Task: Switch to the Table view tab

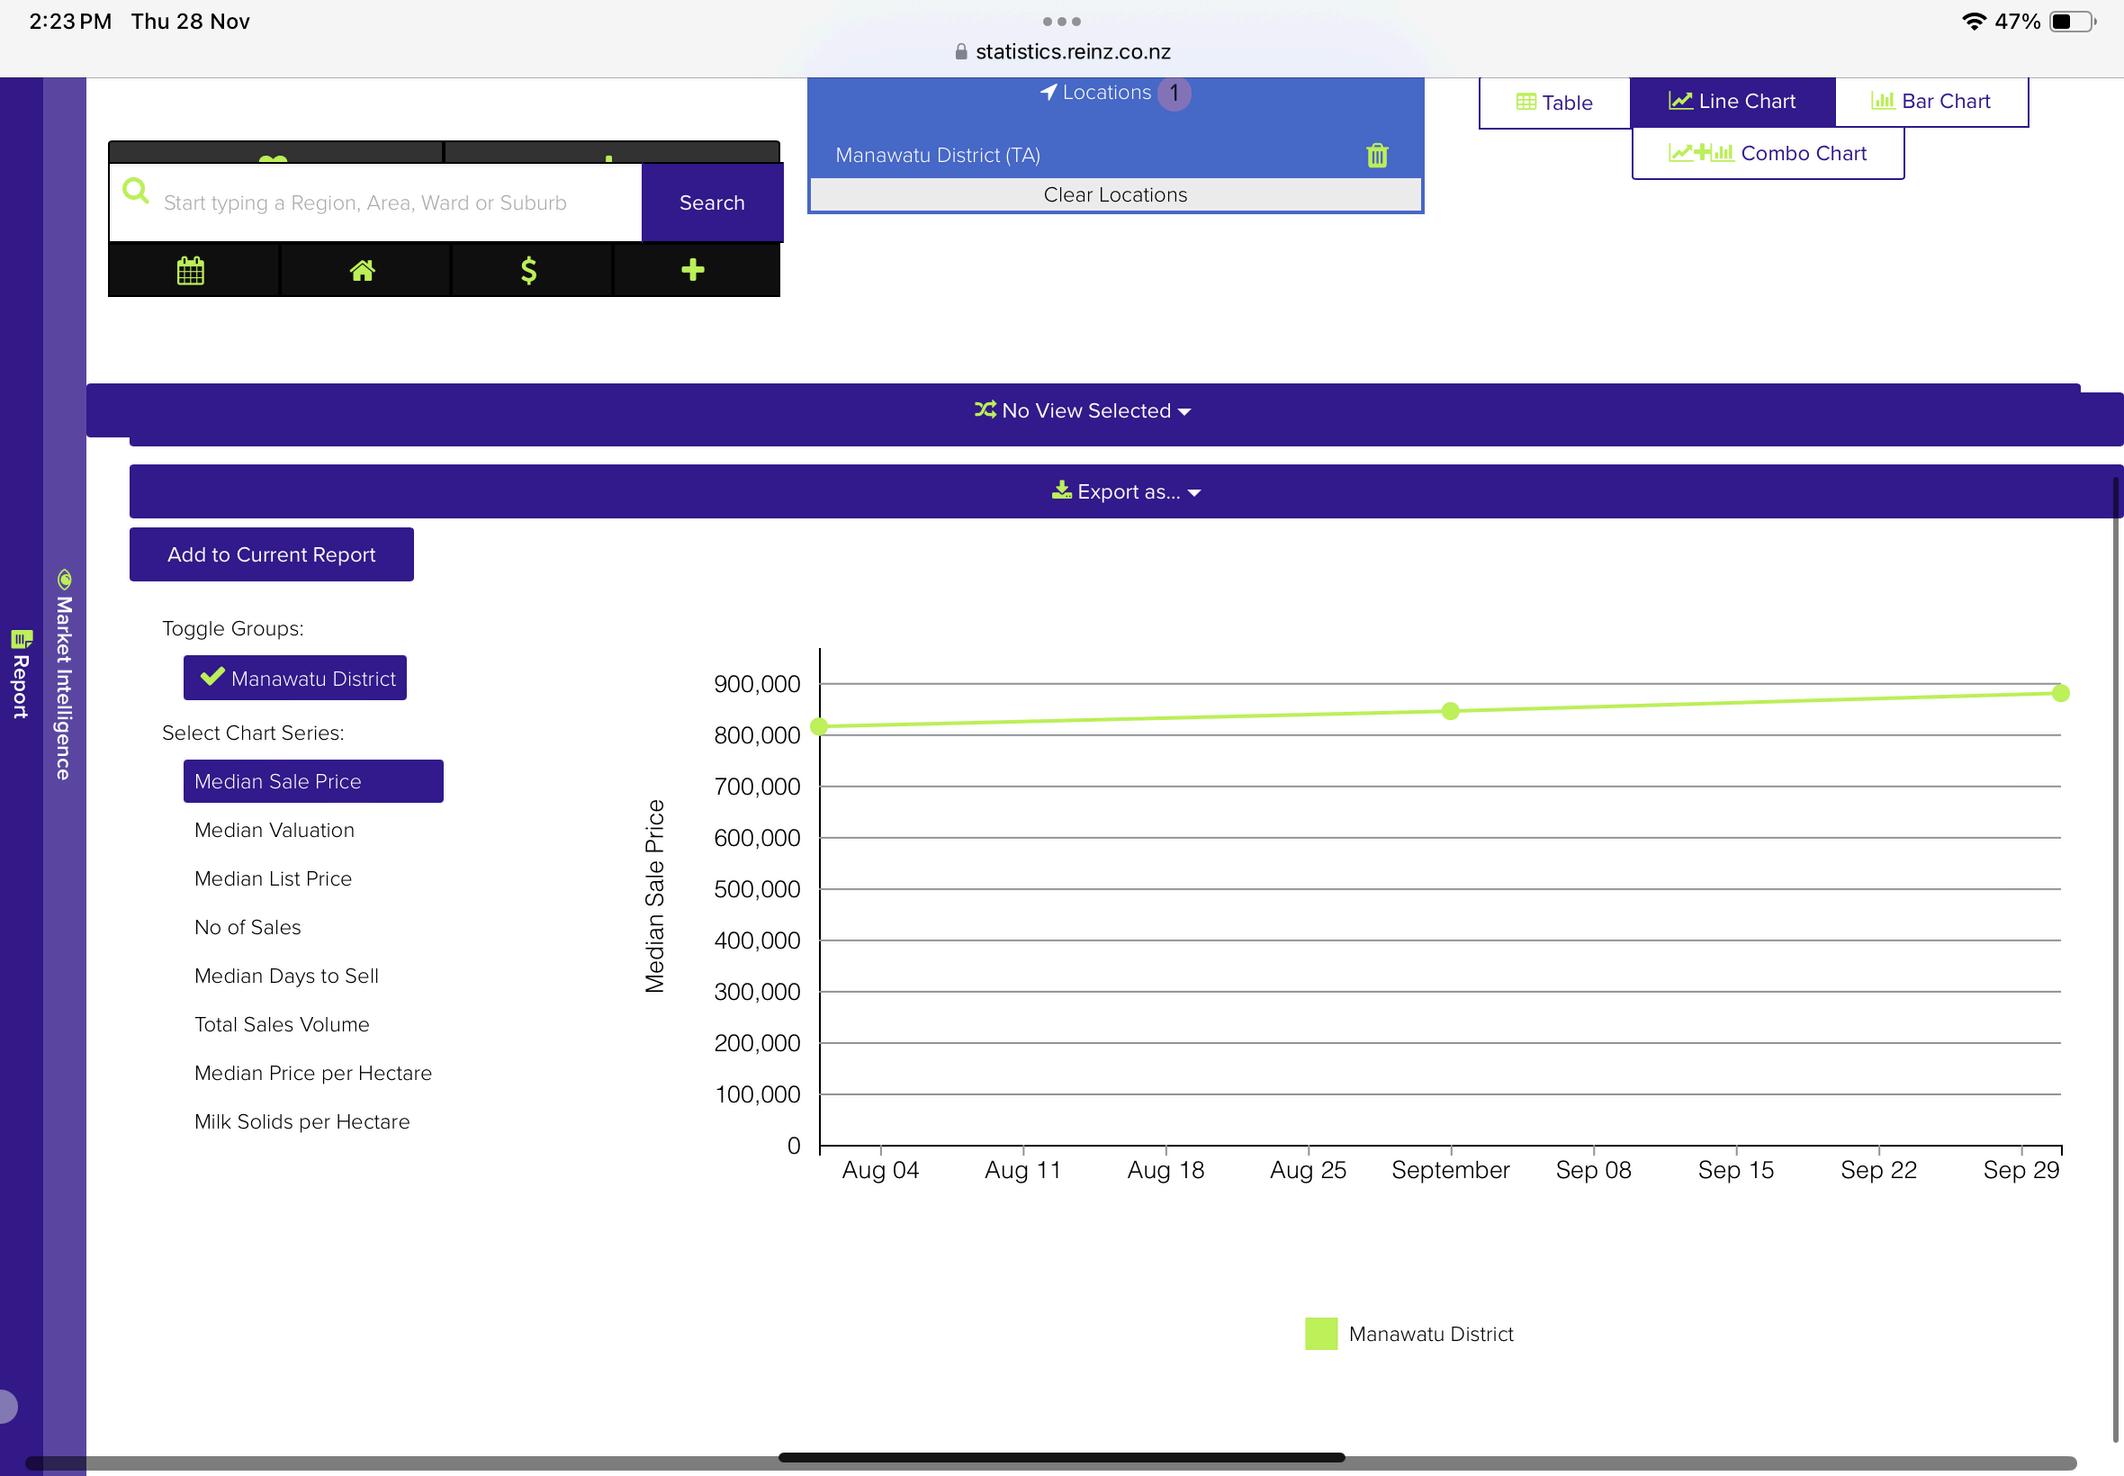Action: click(1554, 103)
